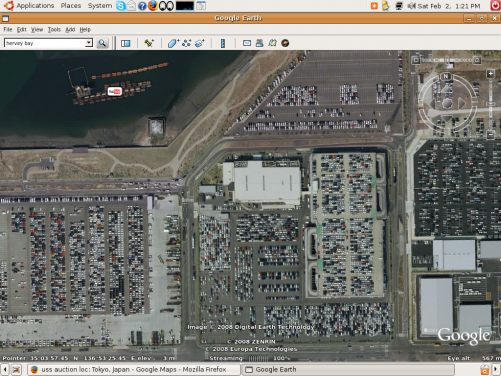The height and width of the screenshot is (376, 501).
Task: Click 'Eye alt 567 m' status text
Action: [x=474, y=358]
